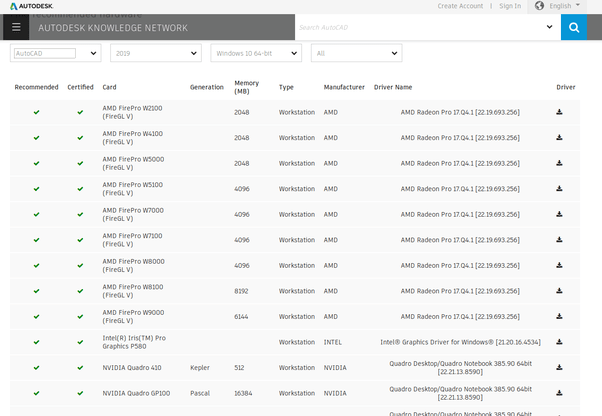
Task: Select AMD FirePro W8100 (FireGL V) card
Action: pos(133,291)
